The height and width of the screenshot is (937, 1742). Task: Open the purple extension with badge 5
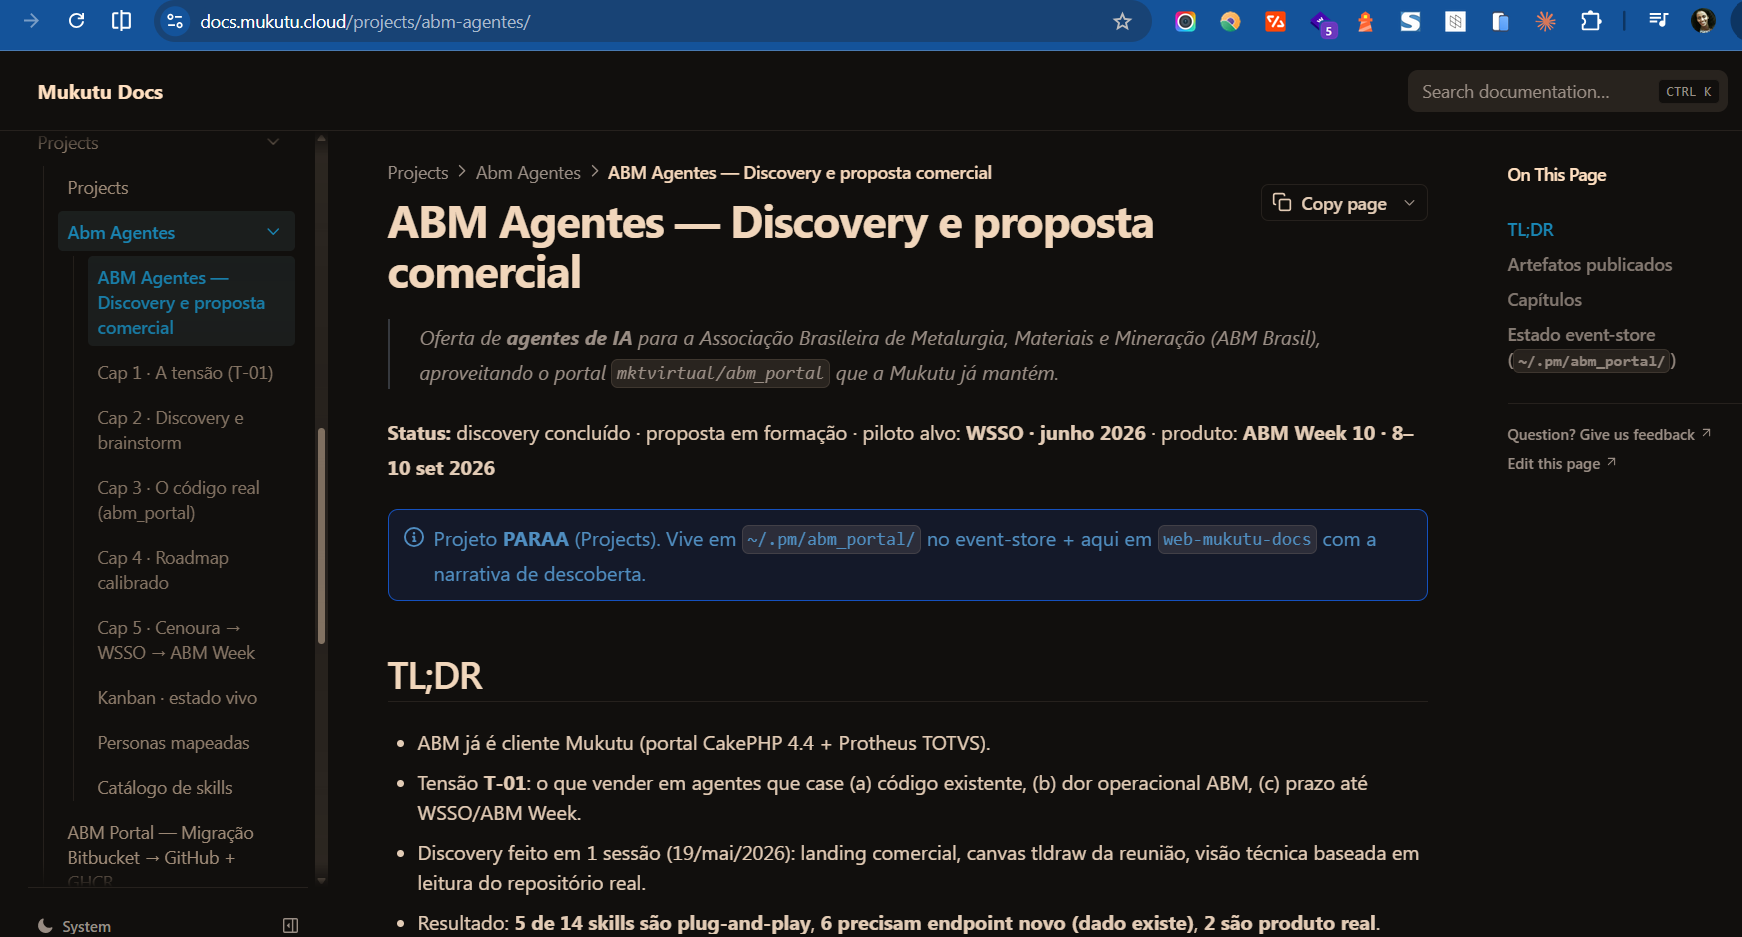click(1322, 23)
